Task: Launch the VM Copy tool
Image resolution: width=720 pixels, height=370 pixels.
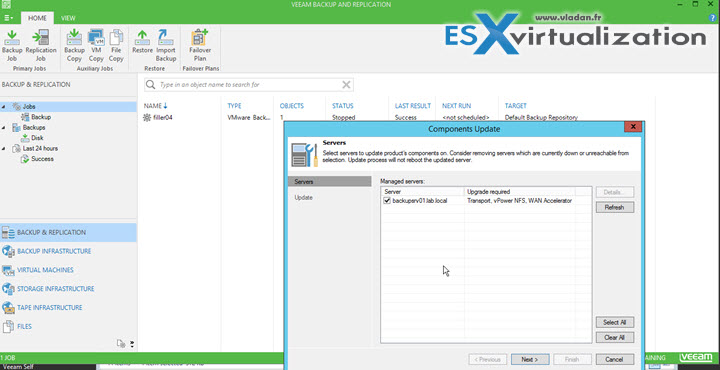Action: 96,46
